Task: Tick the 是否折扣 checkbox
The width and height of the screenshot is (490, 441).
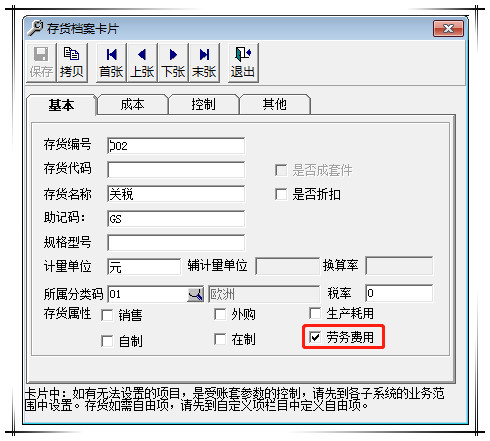Action: (281, 194)
